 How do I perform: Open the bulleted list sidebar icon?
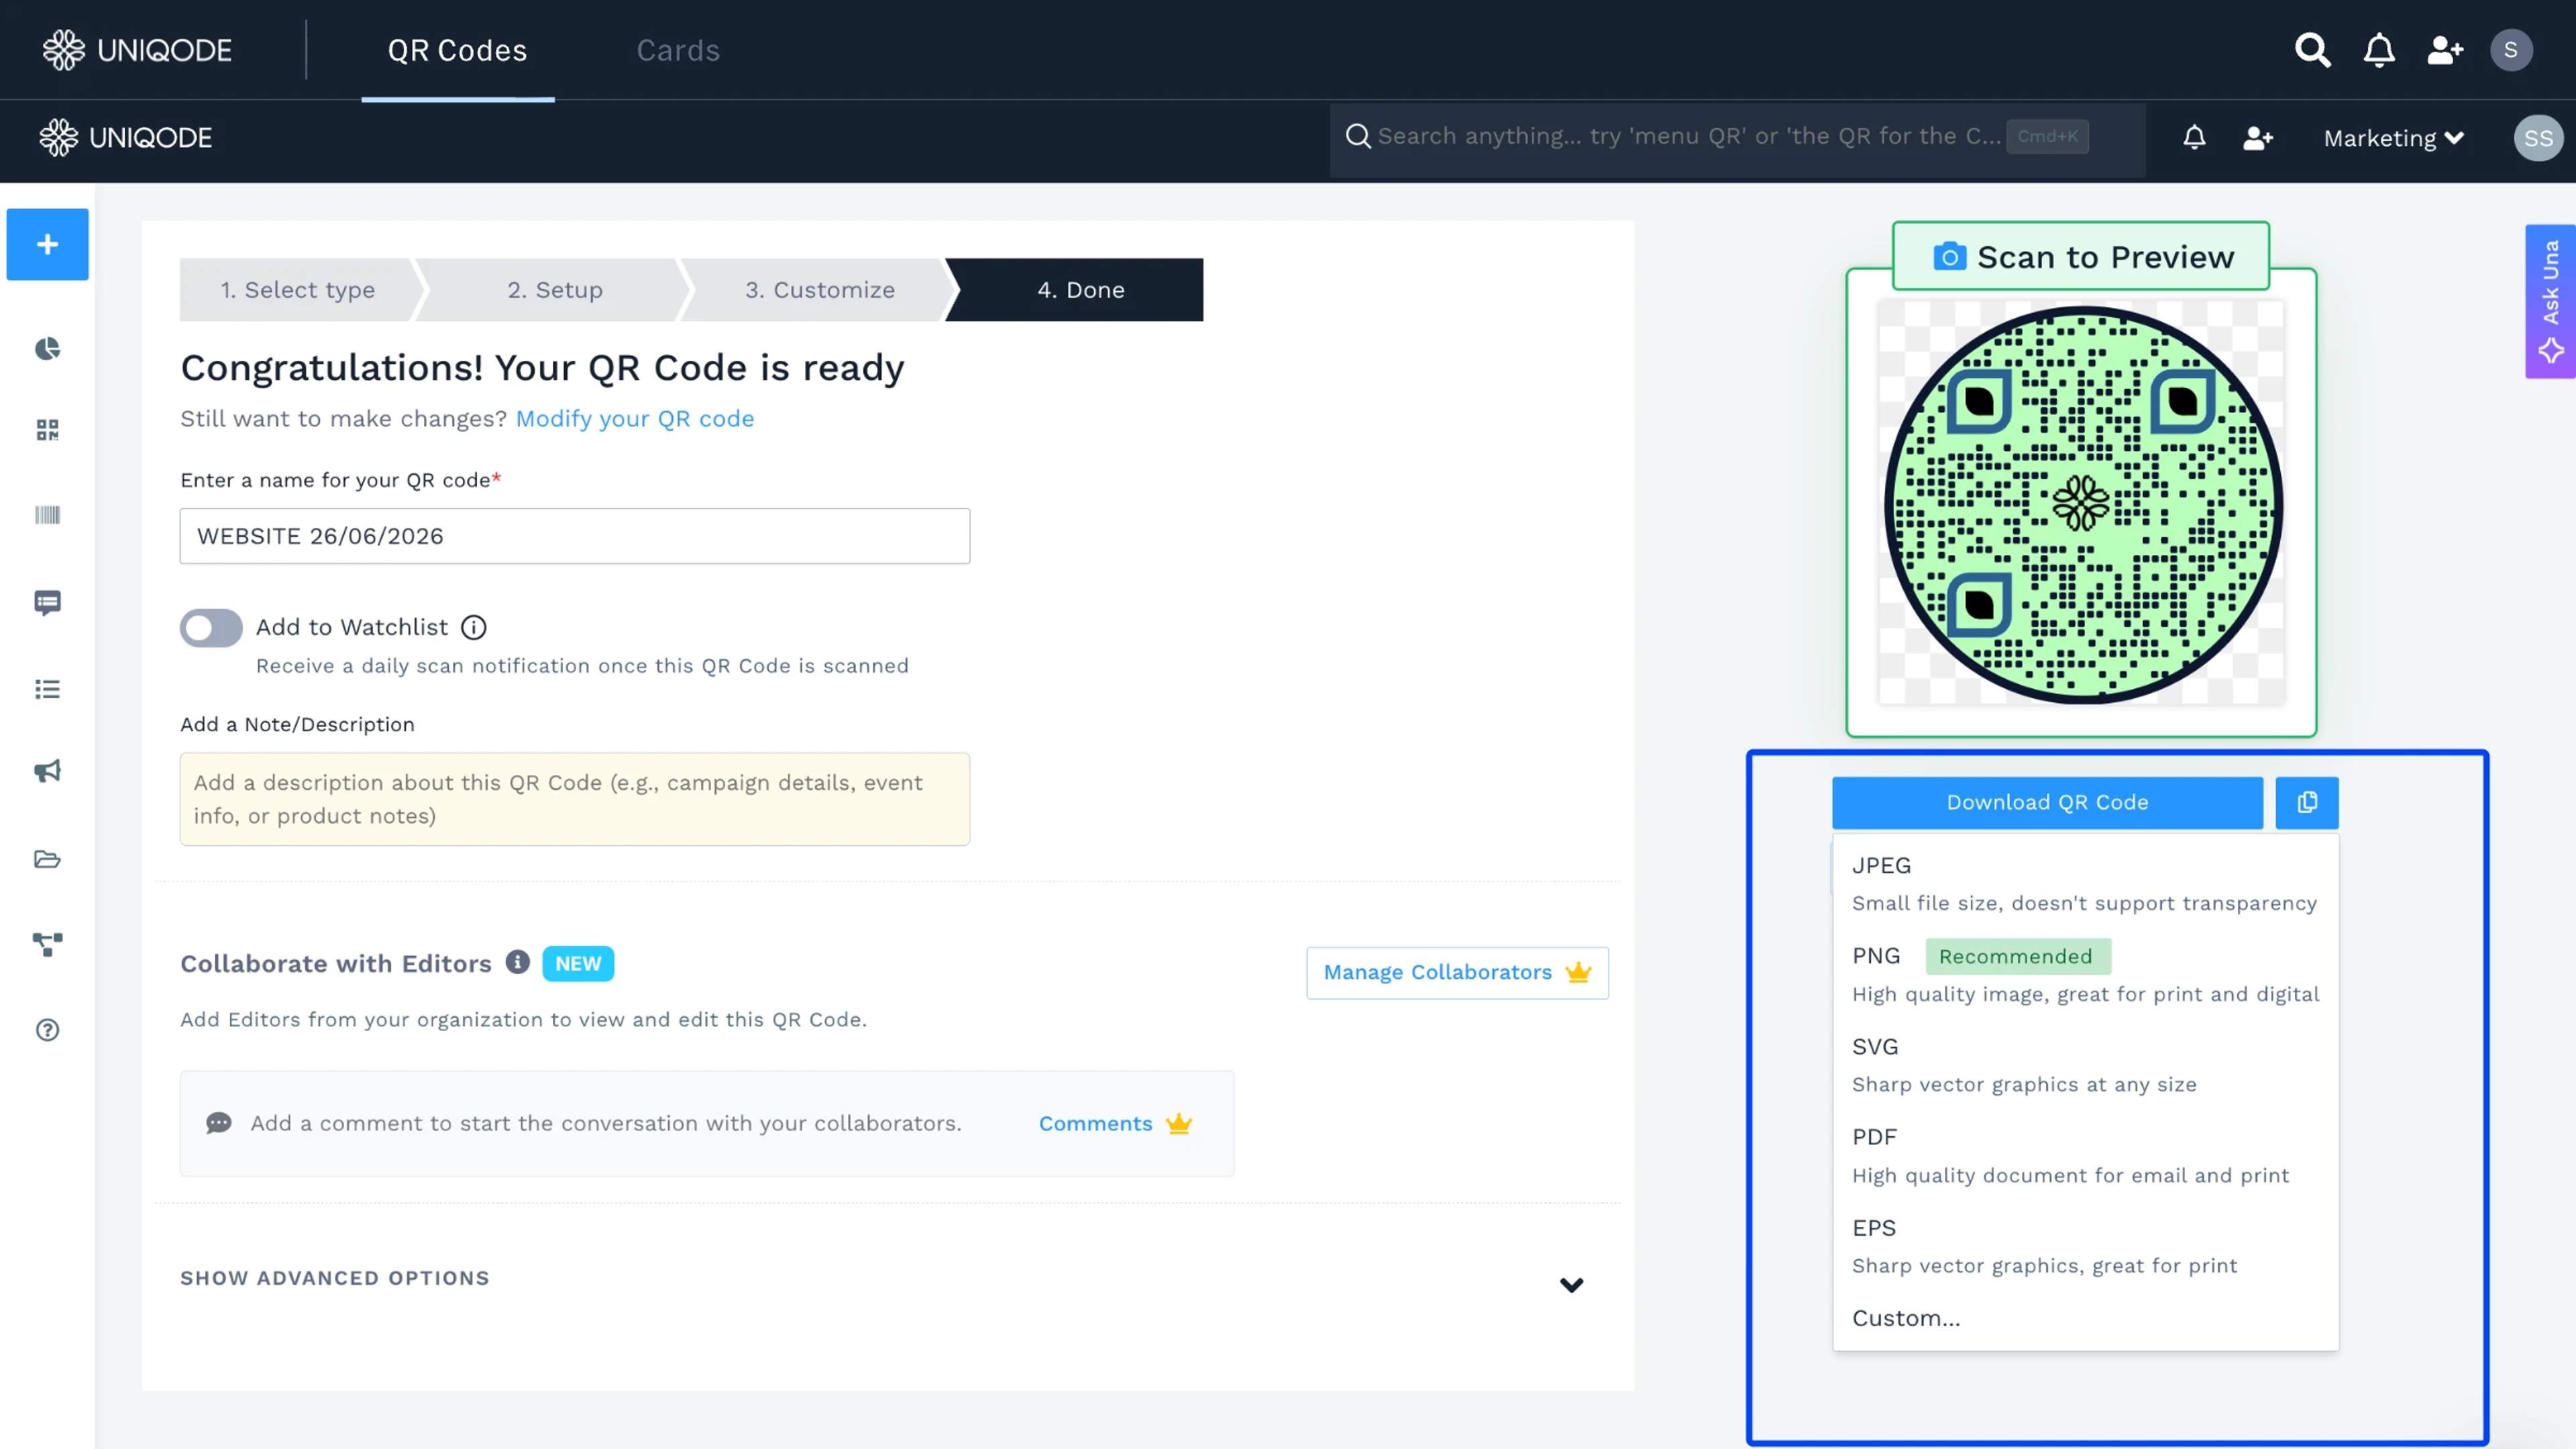47,689
